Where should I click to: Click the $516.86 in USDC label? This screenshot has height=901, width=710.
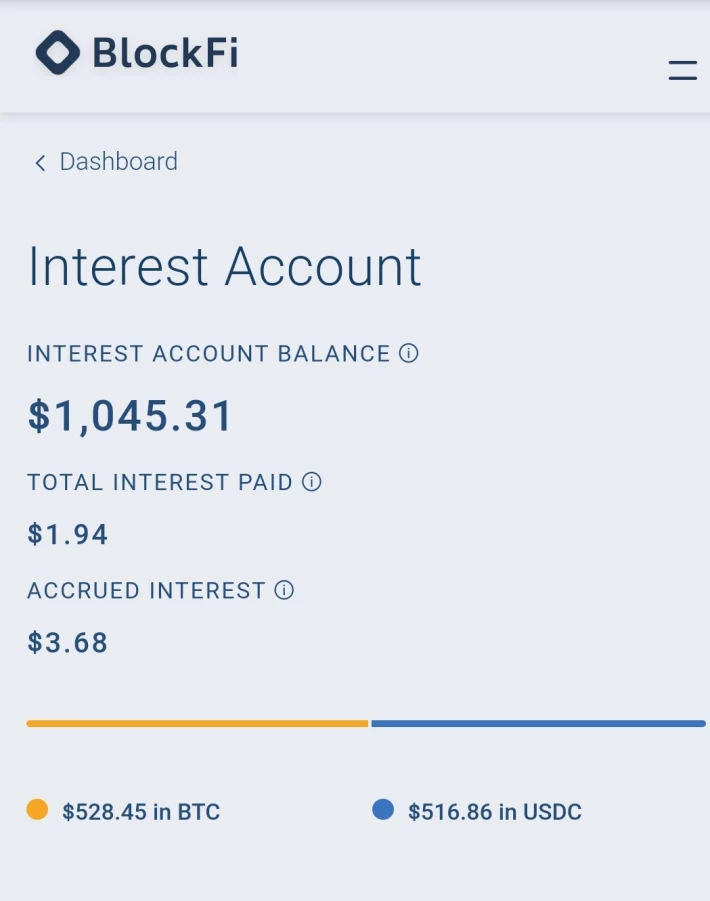tap(495, 811)
